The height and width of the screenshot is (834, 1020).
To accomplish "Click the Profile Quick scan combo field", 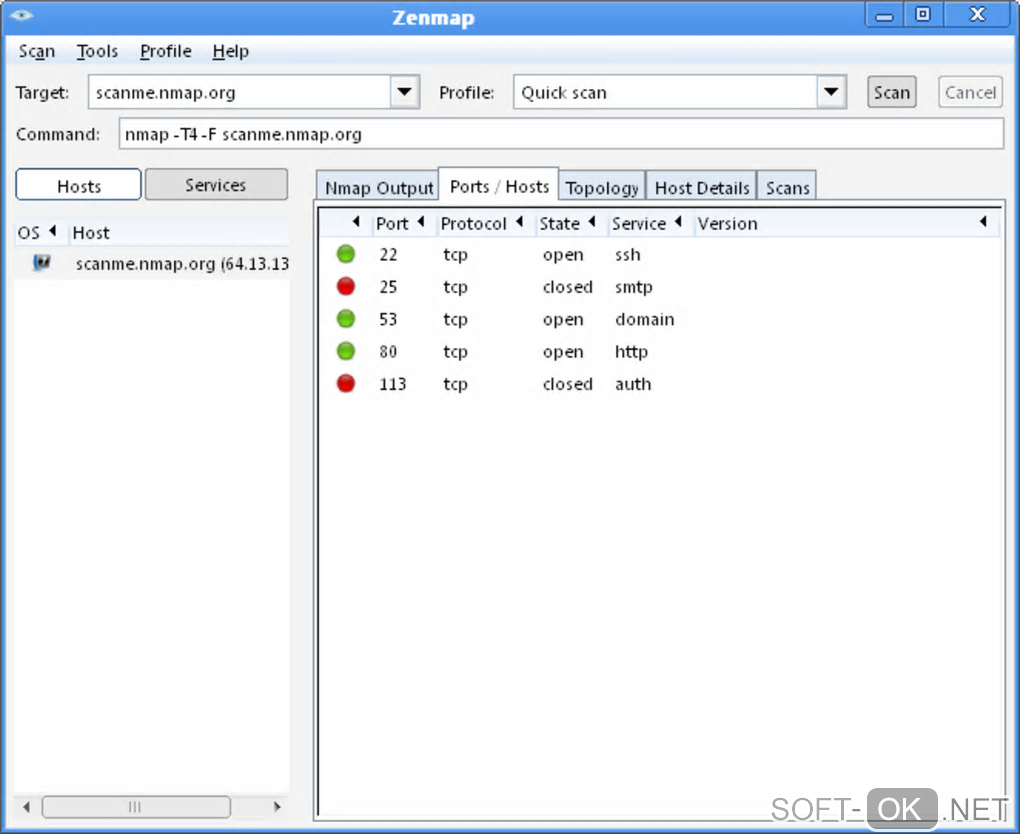I will pyautogui.click(x=665, y=92).
